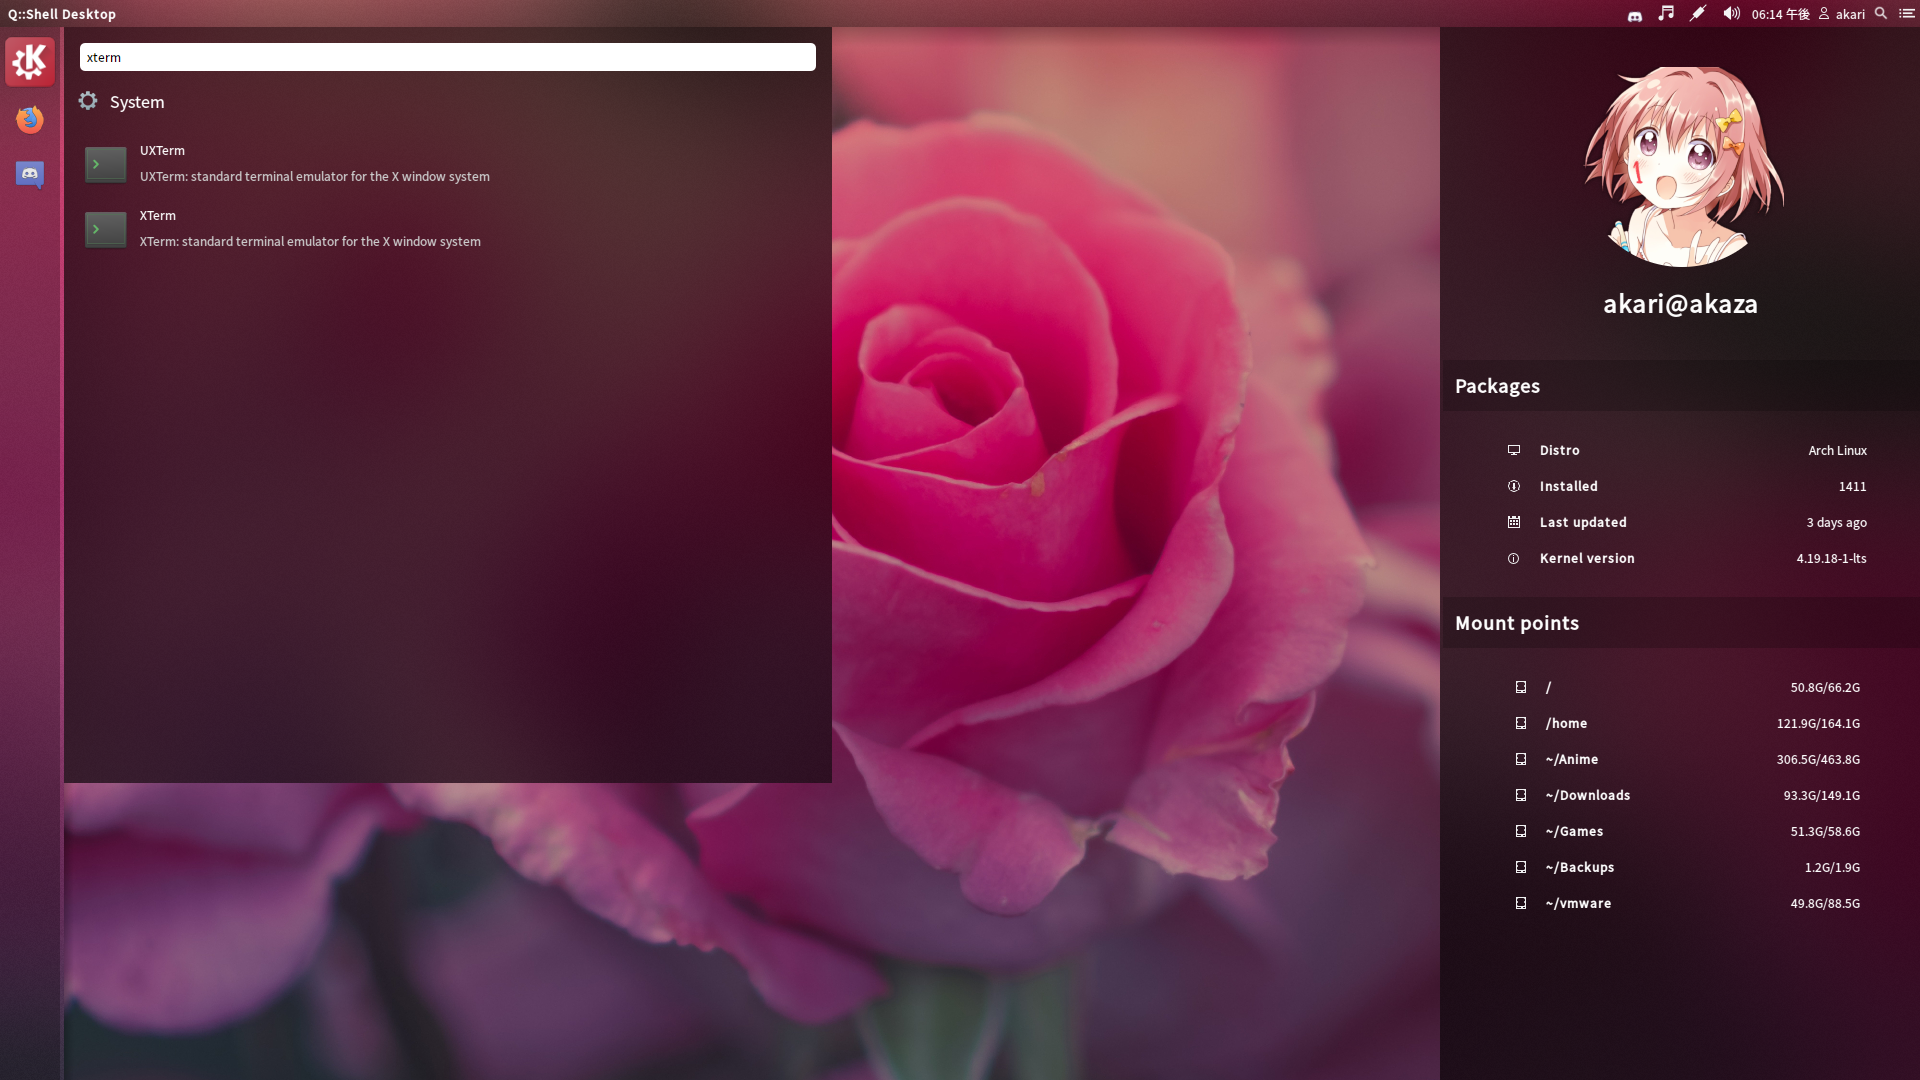The height and width of the screenshot is (1080, 1920).
Task: Click the Packages section header
Action: (1497, 386)
